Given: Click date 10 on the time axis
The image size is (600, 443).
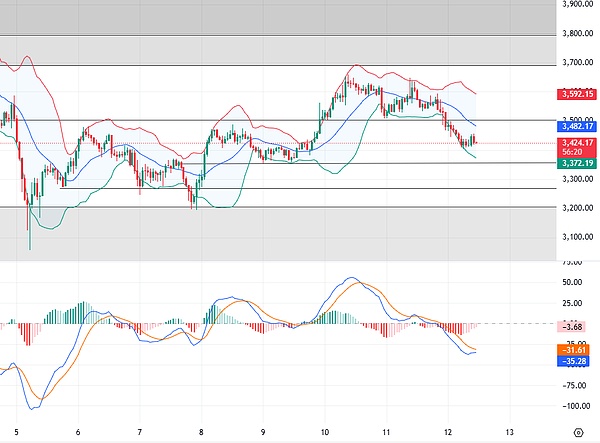Looking at the screenshot, I should [325, 432].
